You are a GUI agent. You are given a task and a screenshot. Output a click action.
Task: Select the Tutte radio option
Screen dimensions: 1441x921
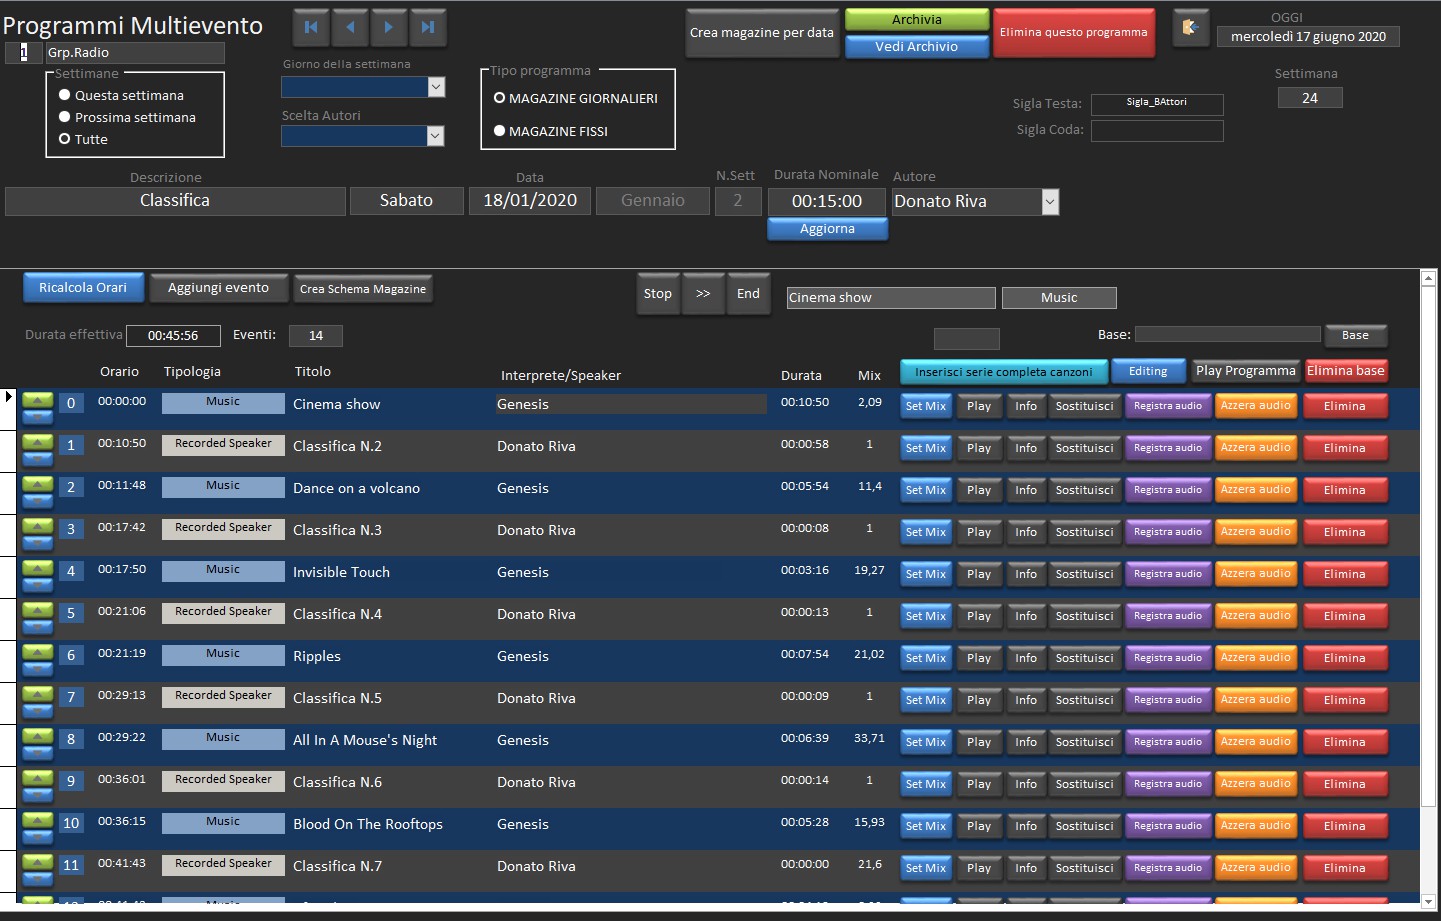click(x=64, y=139)
